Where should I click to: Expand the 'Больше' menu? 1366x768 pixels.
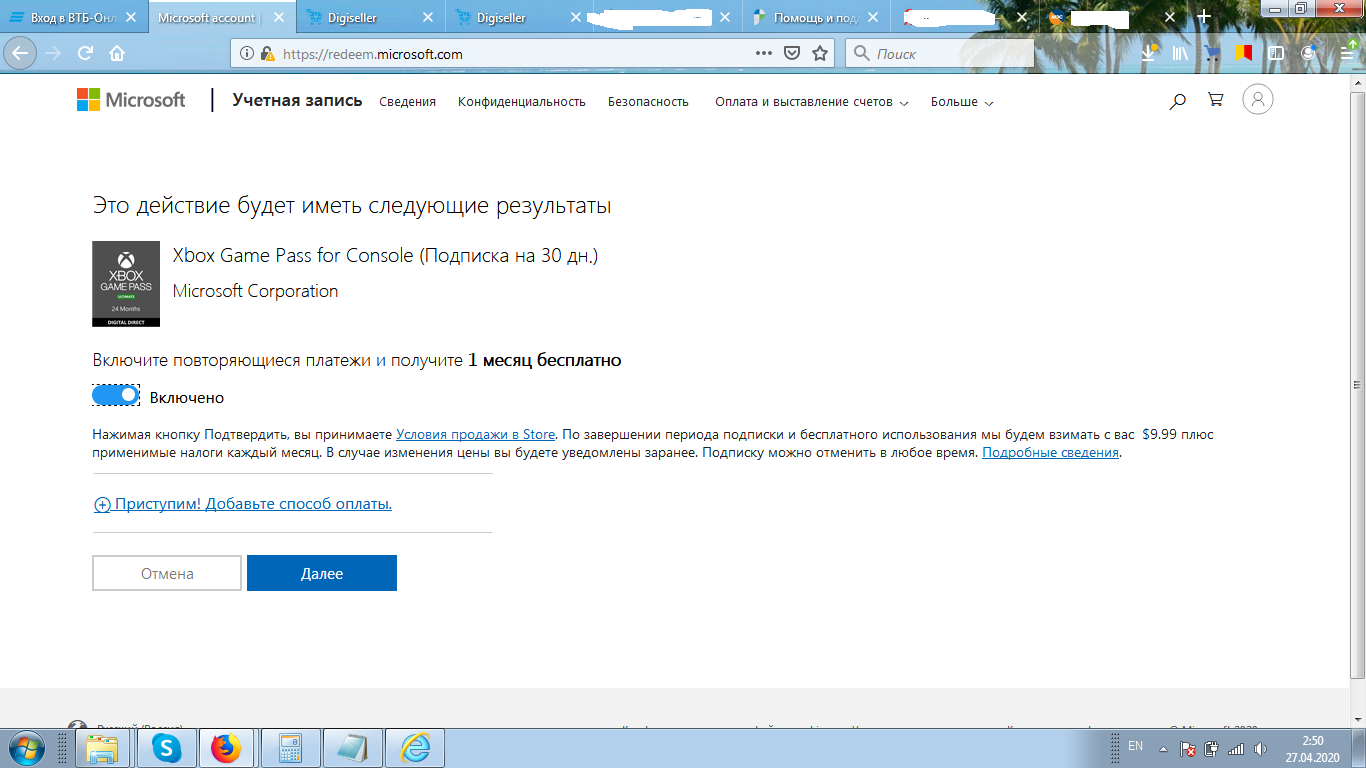[x=962, y=102]
